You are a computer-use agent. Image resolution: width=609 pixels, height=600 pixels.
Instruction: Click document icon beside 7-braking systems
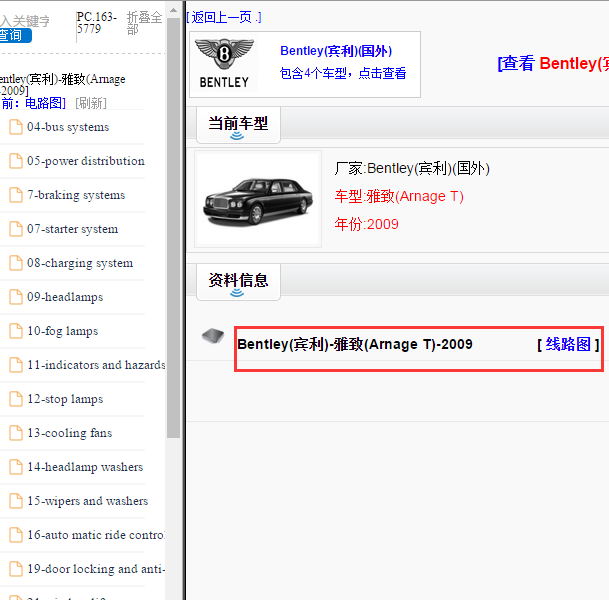(16, 195)
